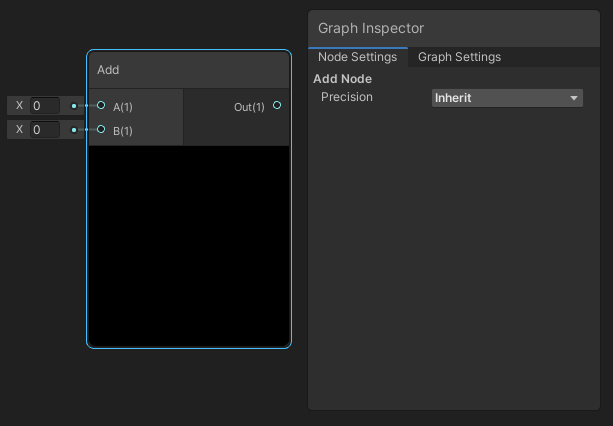613x426 pixels.
Task: Click the Precision label in the inspector
Action: pos(346,97)
